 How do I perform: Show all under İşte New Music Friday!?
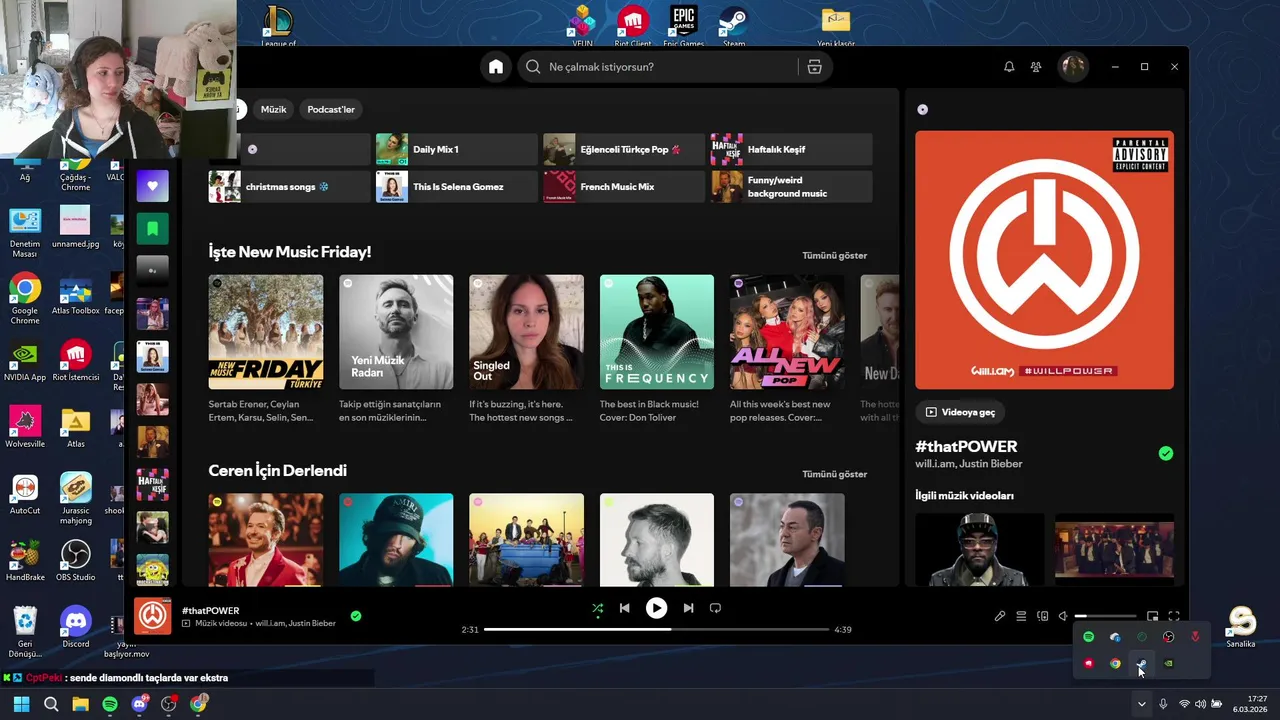(x=834, y=255)
